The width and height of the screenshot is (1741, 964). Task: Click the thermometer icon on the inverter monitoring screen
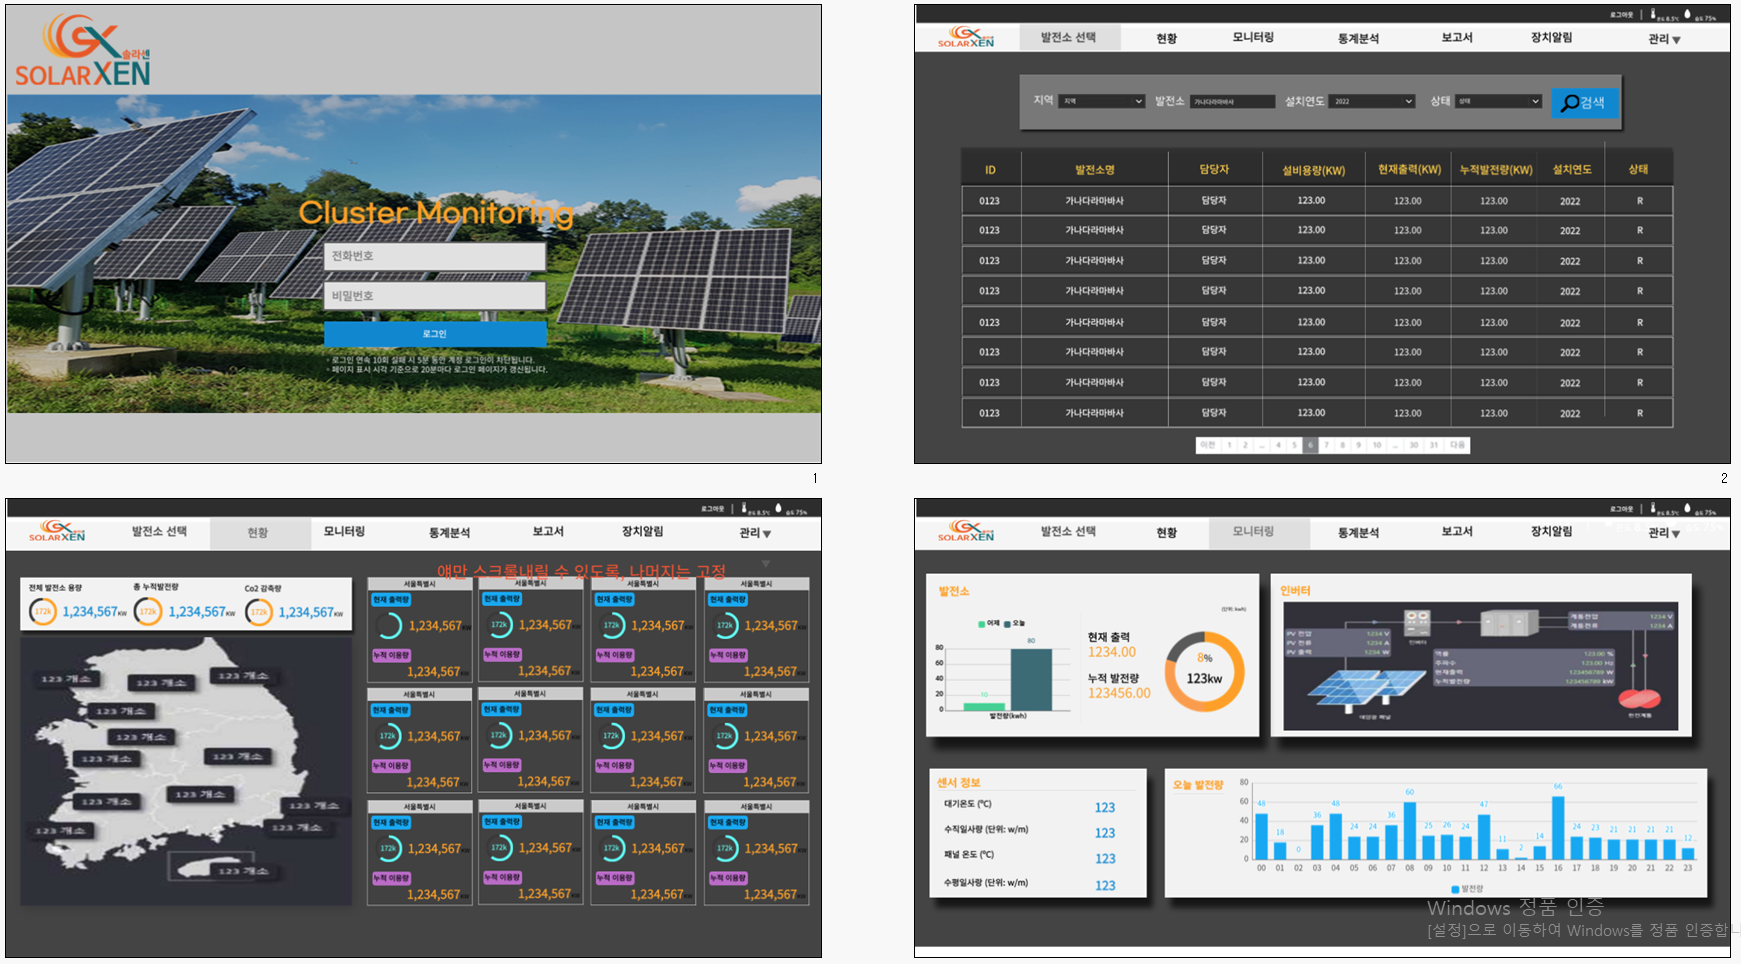1653,508
